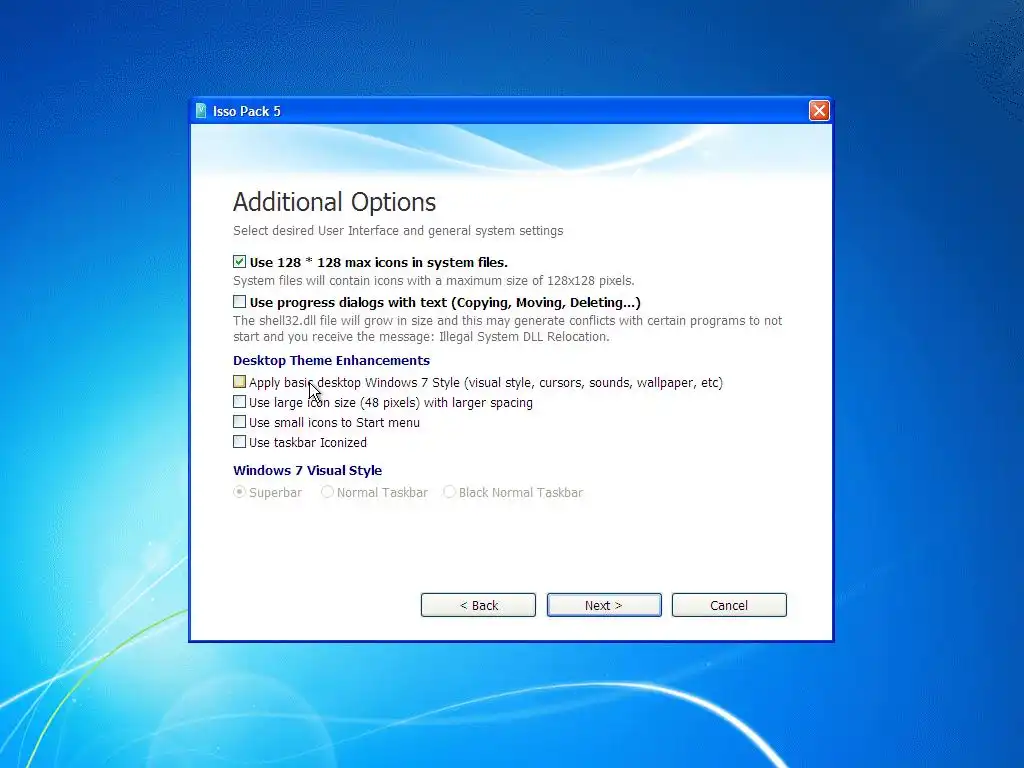Click 'Select desired User Interface' subtitle text
Viewport: 1024px width, 768px height.
tap(398, 231)
